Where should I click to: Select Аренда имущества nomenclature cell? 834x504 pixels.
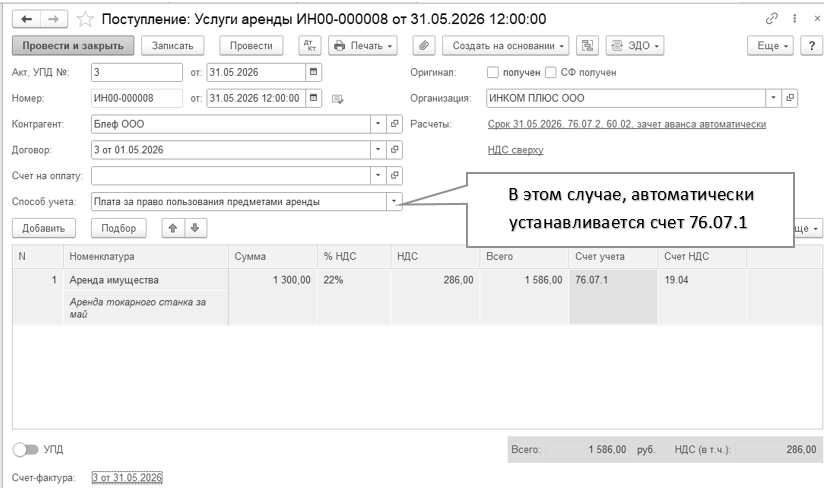pos(146,280)
